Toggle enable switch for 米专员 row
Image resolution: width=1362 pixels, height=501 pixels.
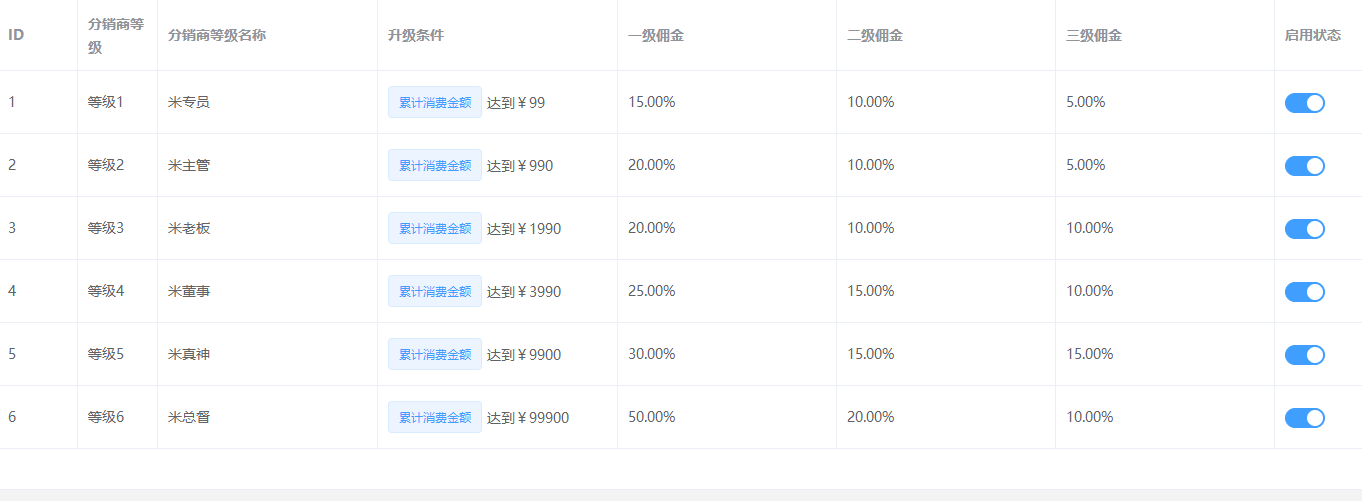pos(1304,102)
